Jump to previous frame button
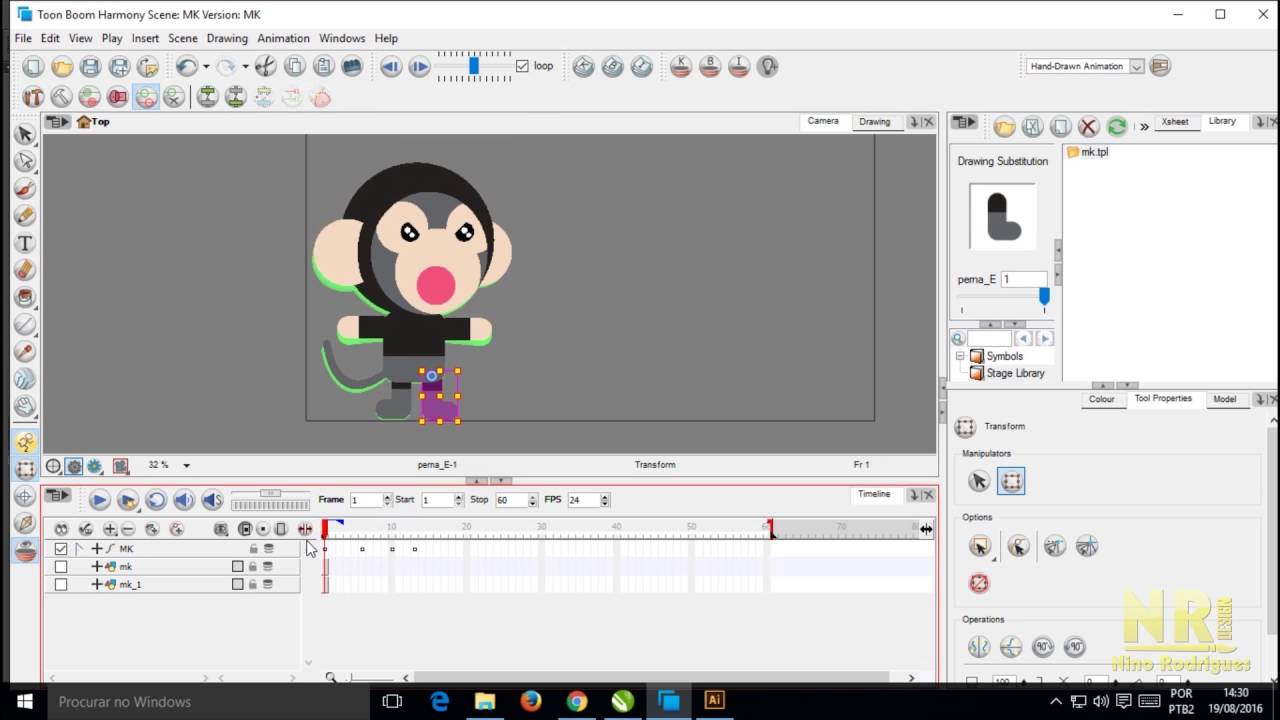The image size is (1280, 720). tap(391, 67)
